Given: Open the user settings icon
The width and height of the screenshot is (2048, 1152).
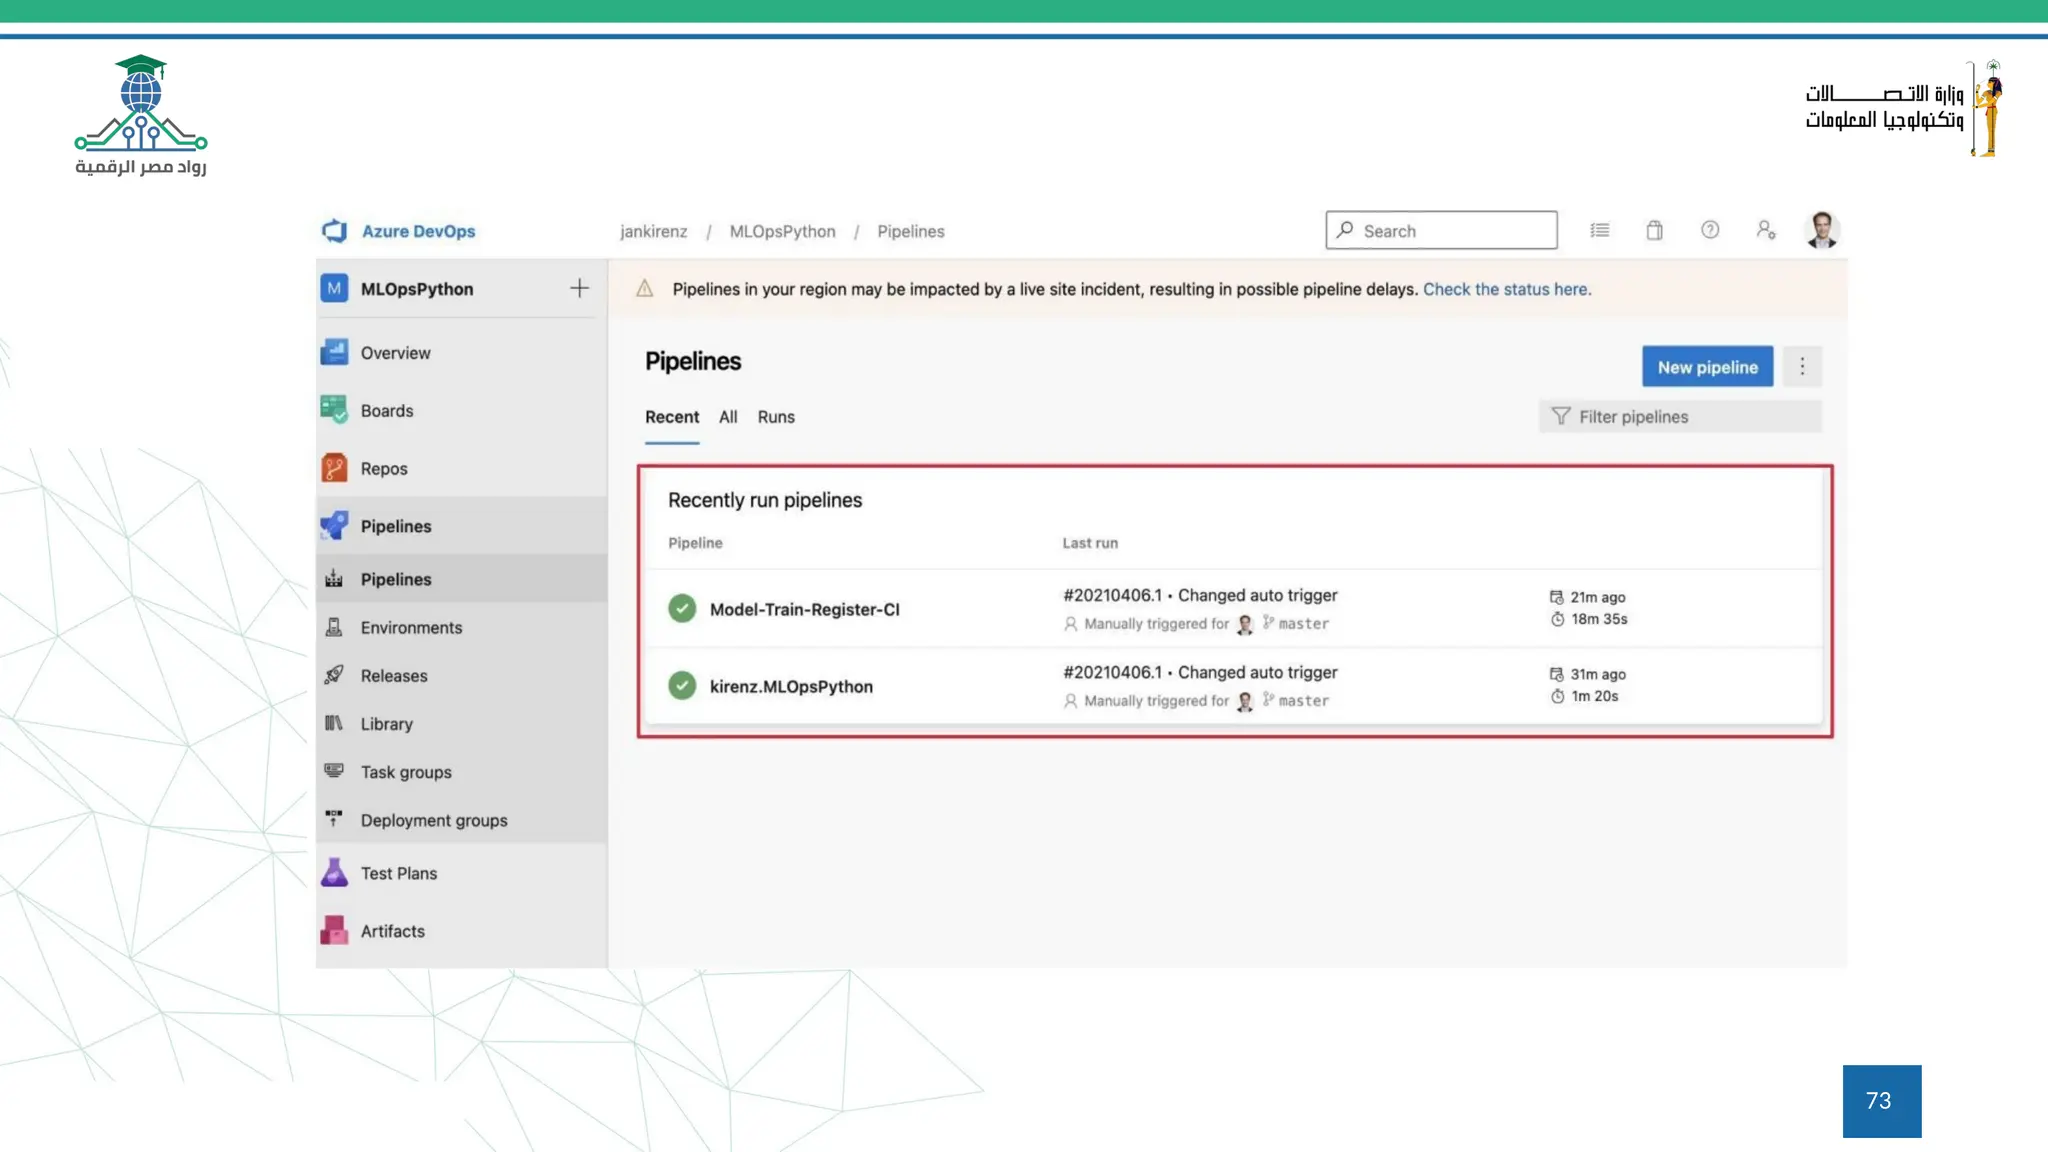Looking at the screenshot, I should [x=1765, y=230].
